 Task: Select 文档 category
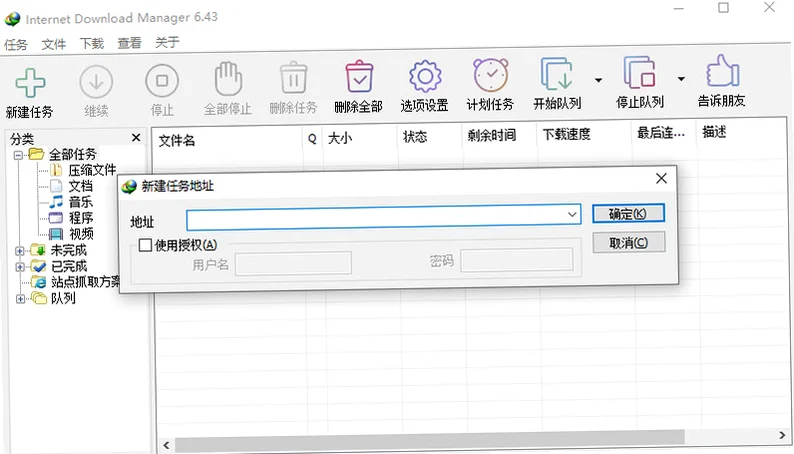[81, 186]
